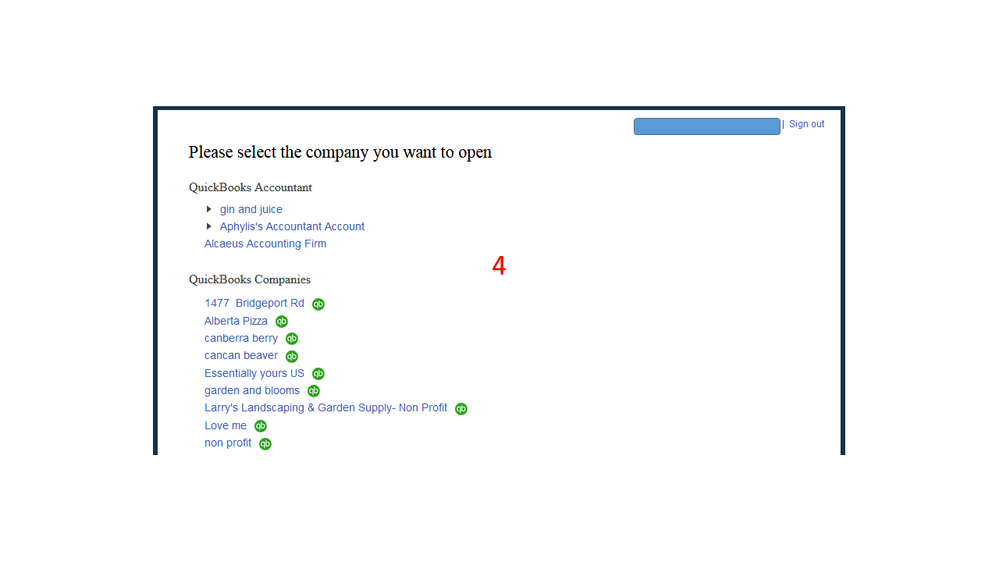The height and width of the screenshot is (562, 999).
Task: Click QuickBooks icon beside non profit
Action: [x=266, y=443]
